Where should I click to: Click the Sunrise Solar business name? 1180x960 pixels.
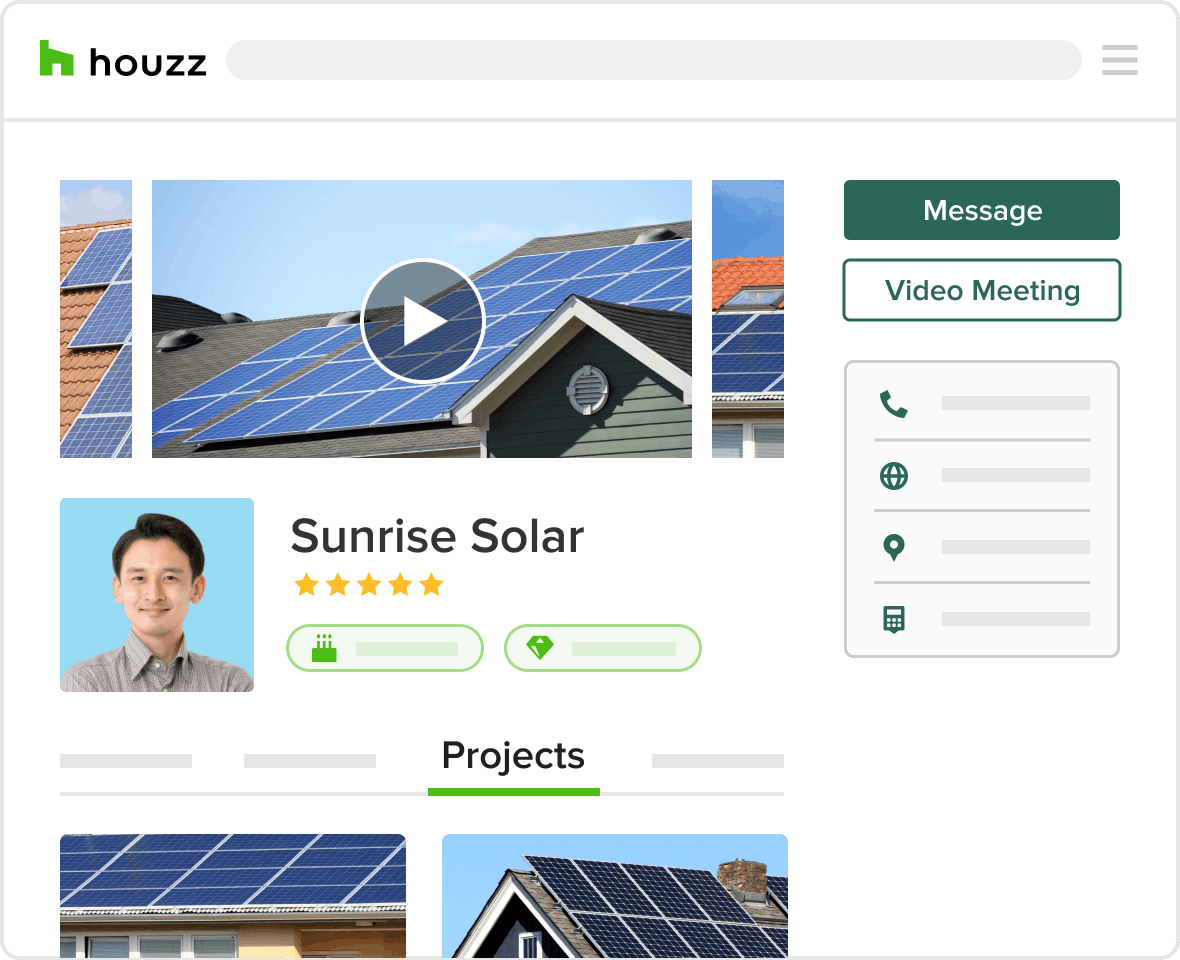click(x=437, y=536)
